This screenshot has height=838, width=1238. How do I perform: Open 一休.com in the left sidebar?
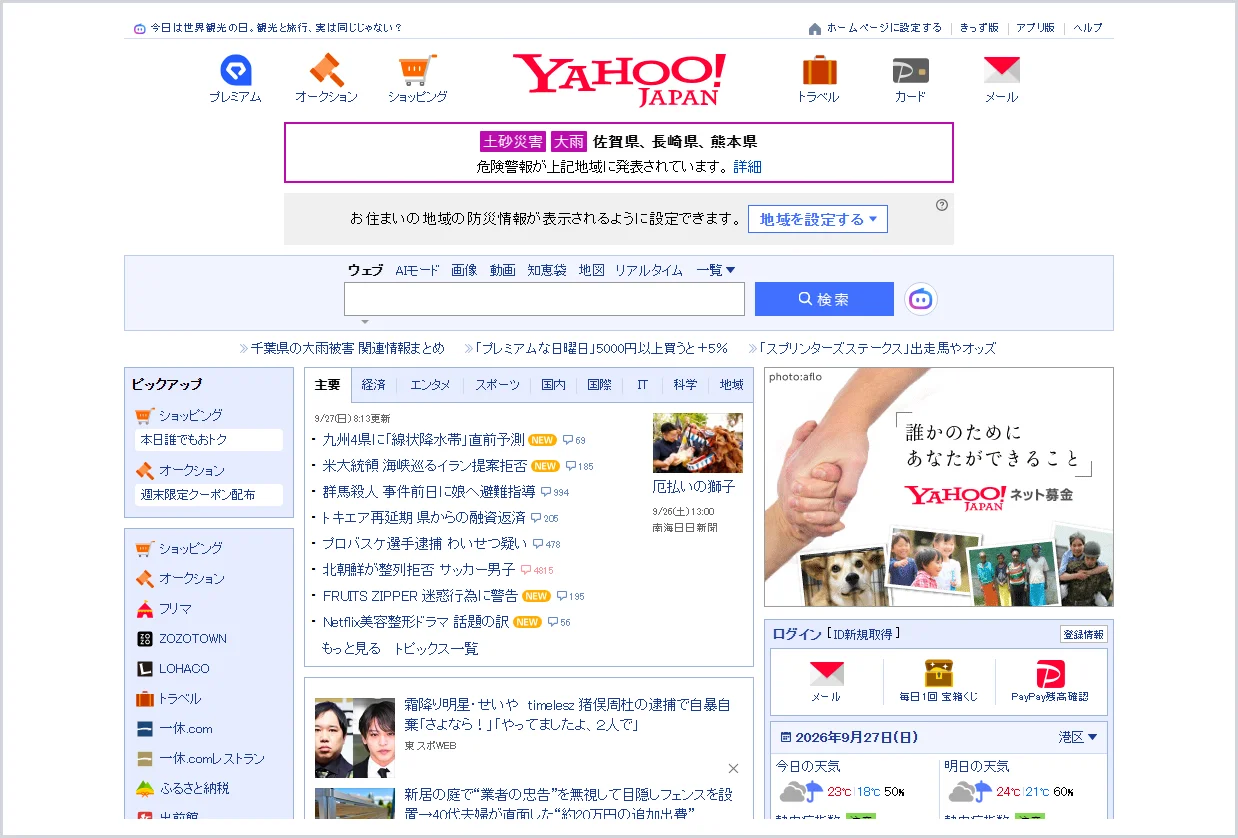point(174,728)
